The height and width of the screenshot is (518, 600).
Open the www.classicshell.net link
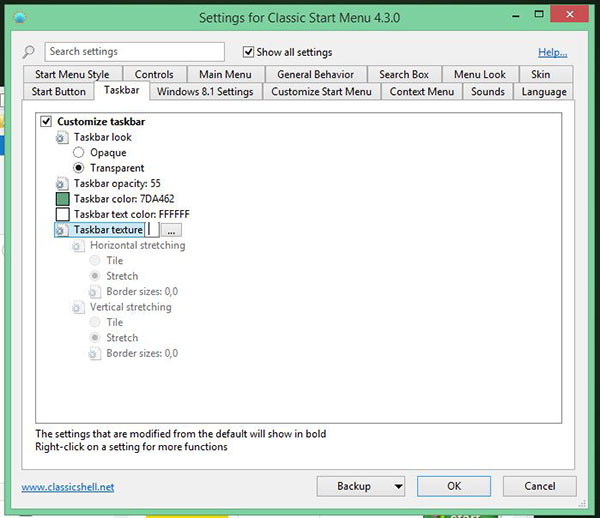68,487
